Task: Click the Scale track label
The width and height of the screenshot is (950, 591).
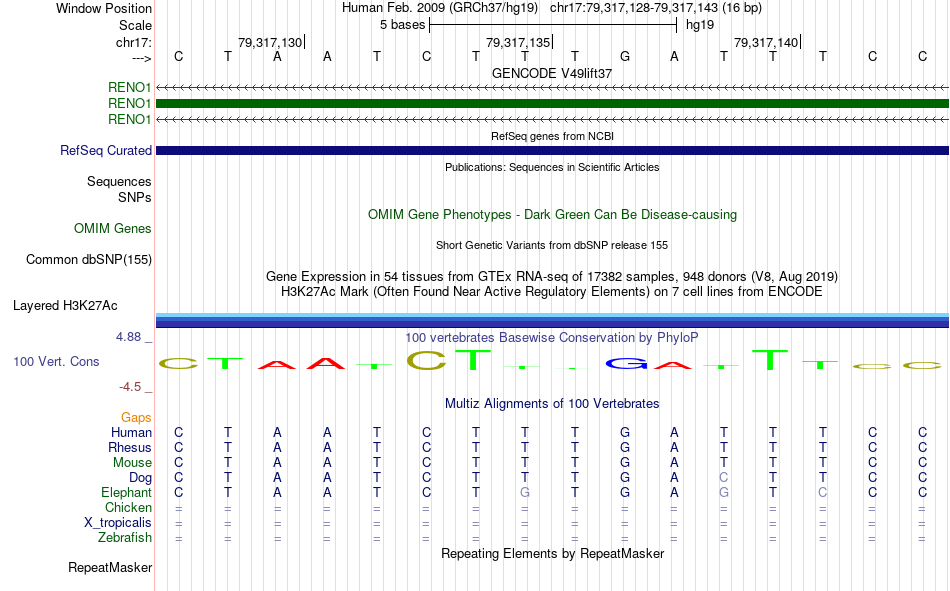Action: (x=135, y=25)
